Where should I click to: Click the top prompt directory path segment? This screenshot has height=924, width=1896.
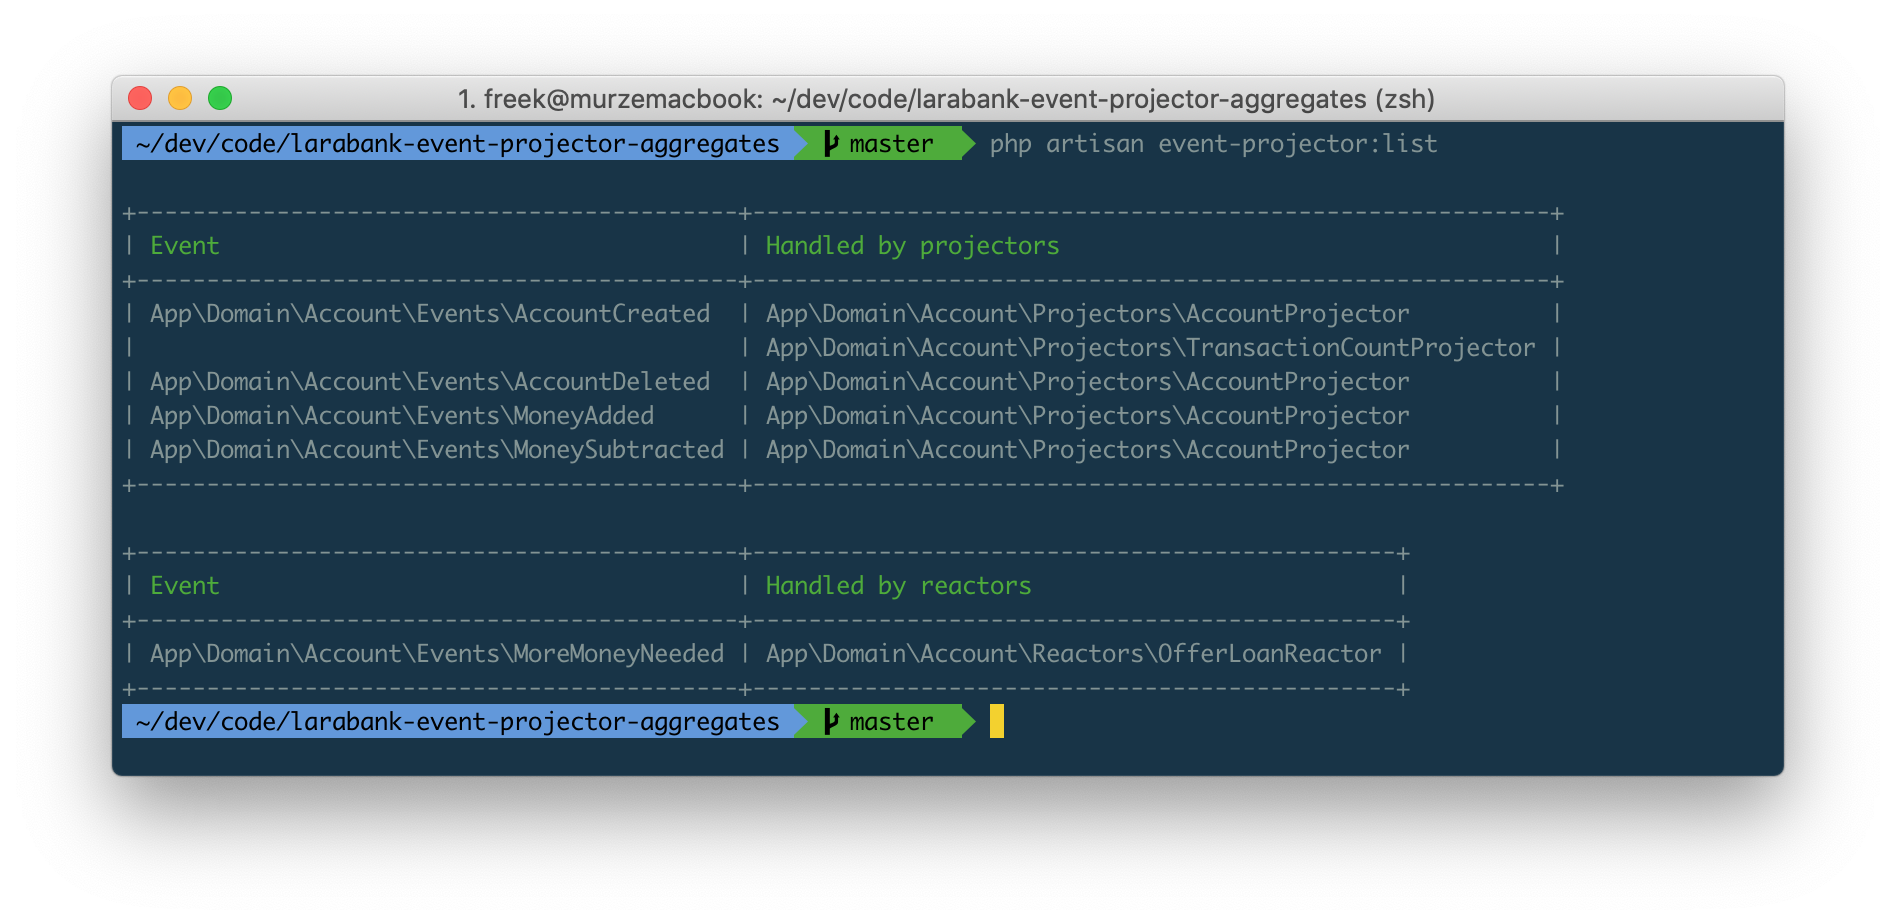pyautogui.click(x=457, y=144)
